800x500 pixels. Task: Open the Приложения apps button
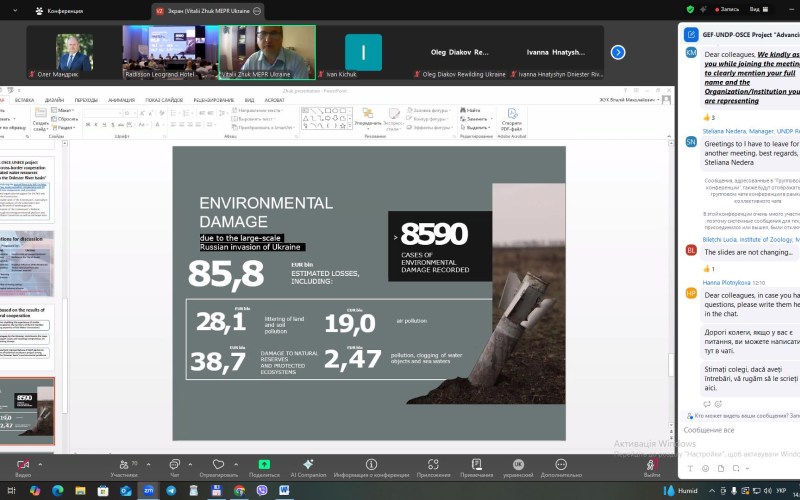click(x=433, y=467)
